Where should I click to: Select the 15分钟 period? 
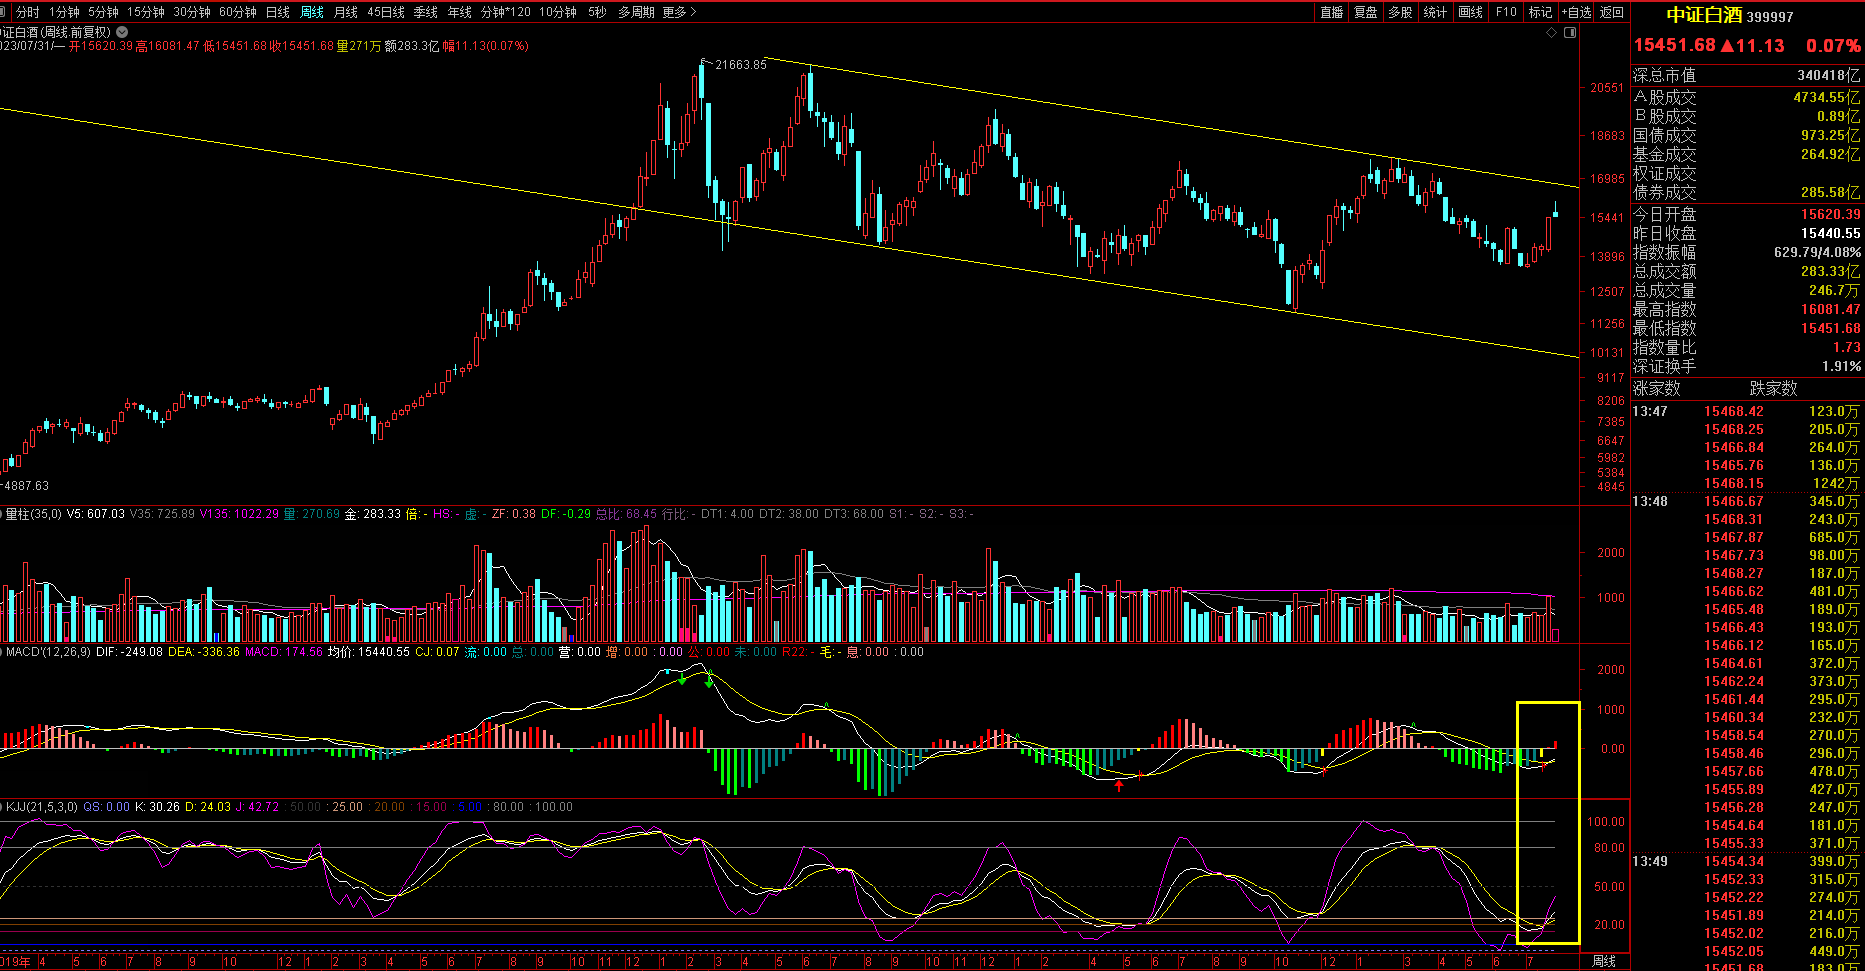(x=146, y=12)
